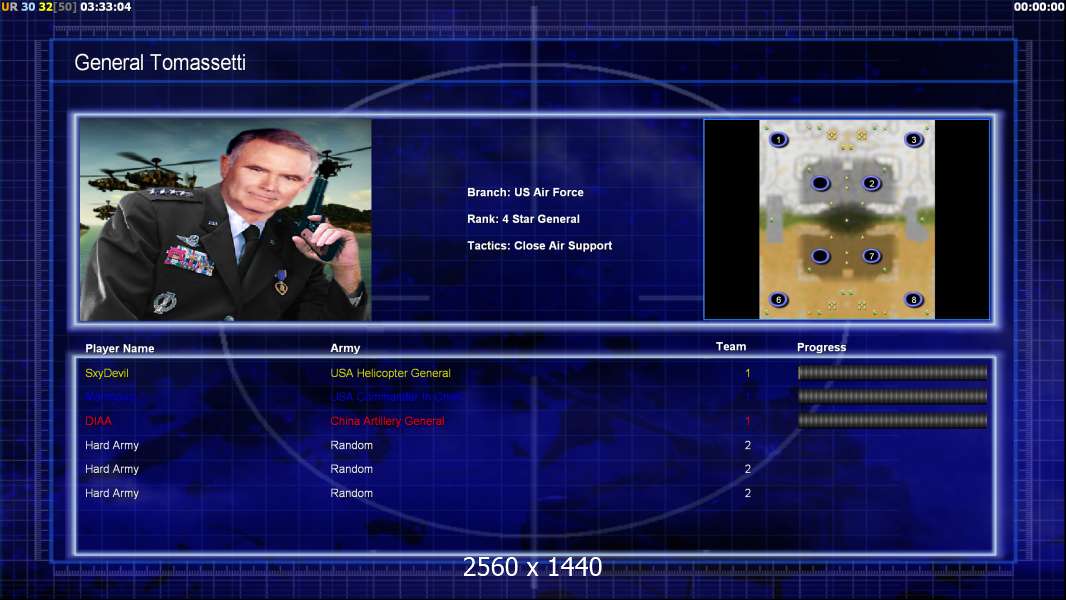Click the Army column header
Image resolution: width=1066 pixels, height=600 pixels.
pyautogui.click(x=345, y=348)
